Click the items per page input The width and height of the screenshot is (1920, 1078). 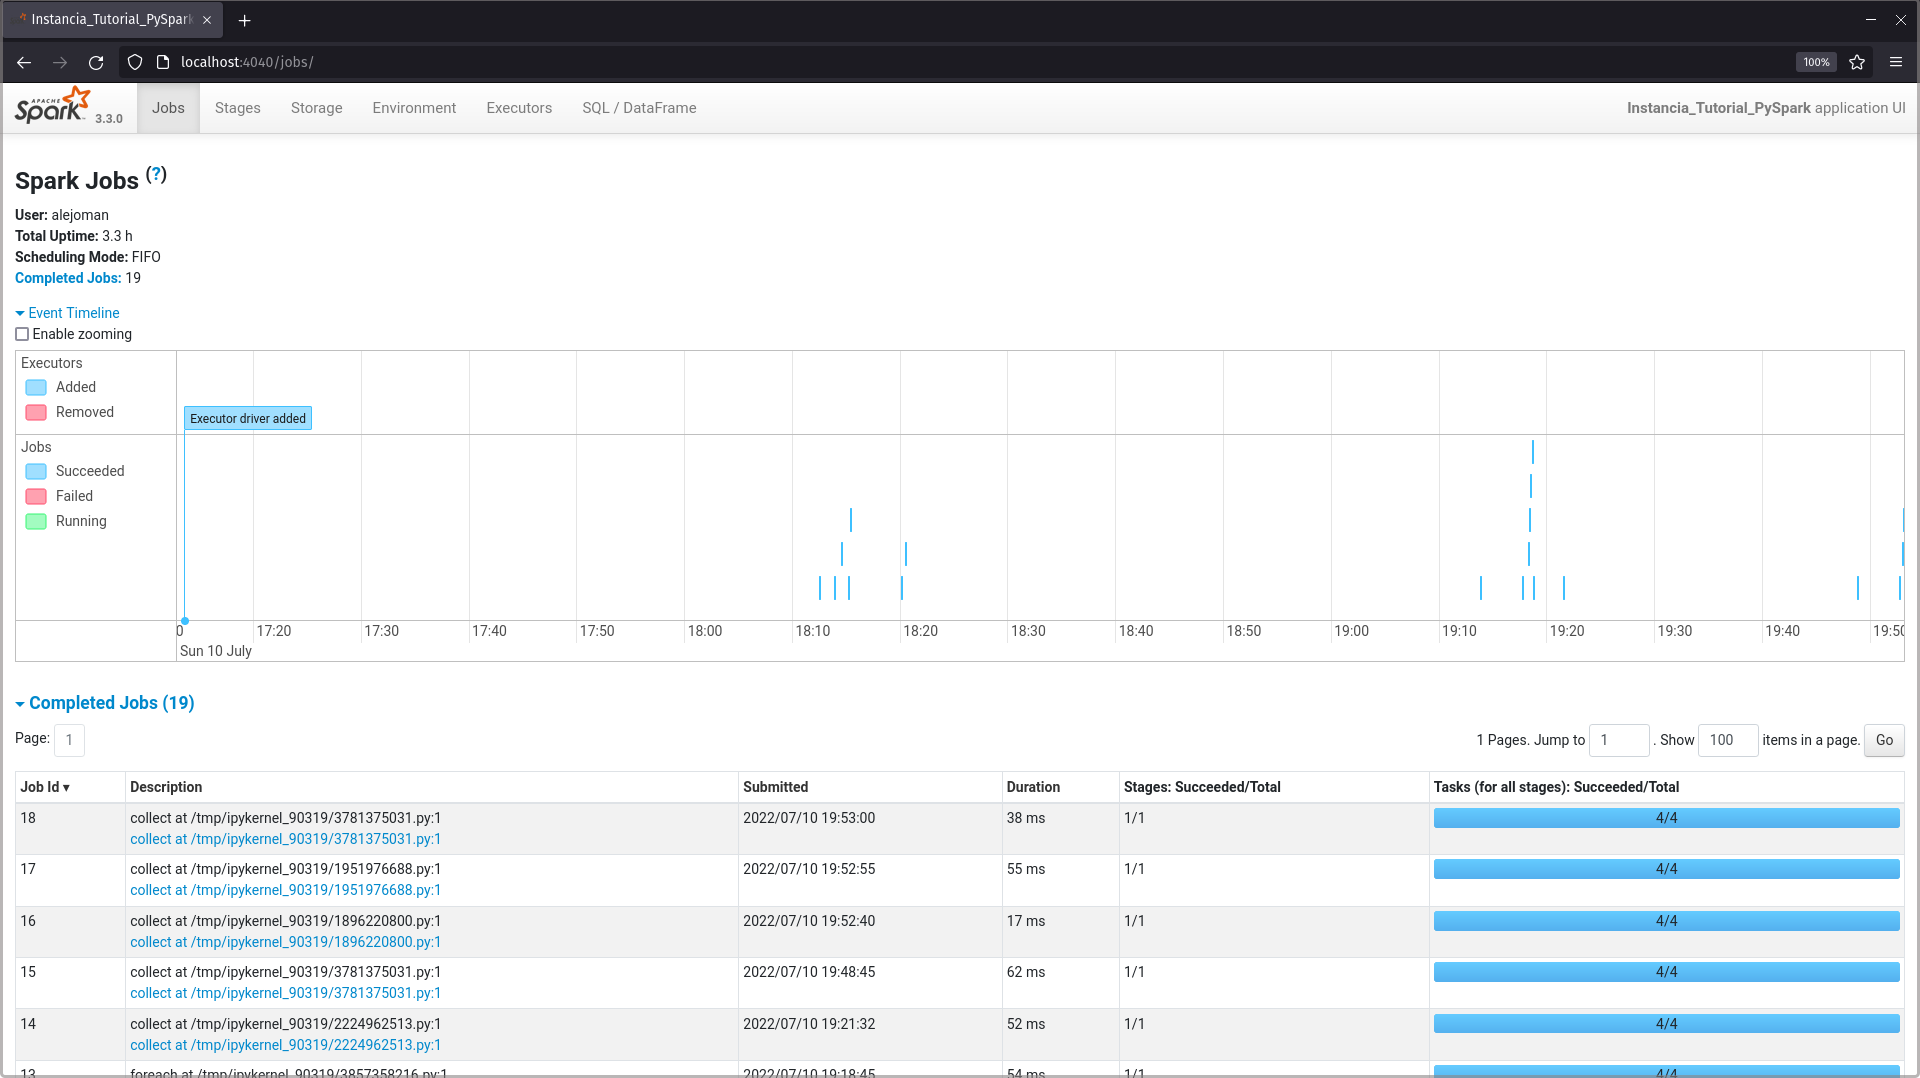(1728, 740)
